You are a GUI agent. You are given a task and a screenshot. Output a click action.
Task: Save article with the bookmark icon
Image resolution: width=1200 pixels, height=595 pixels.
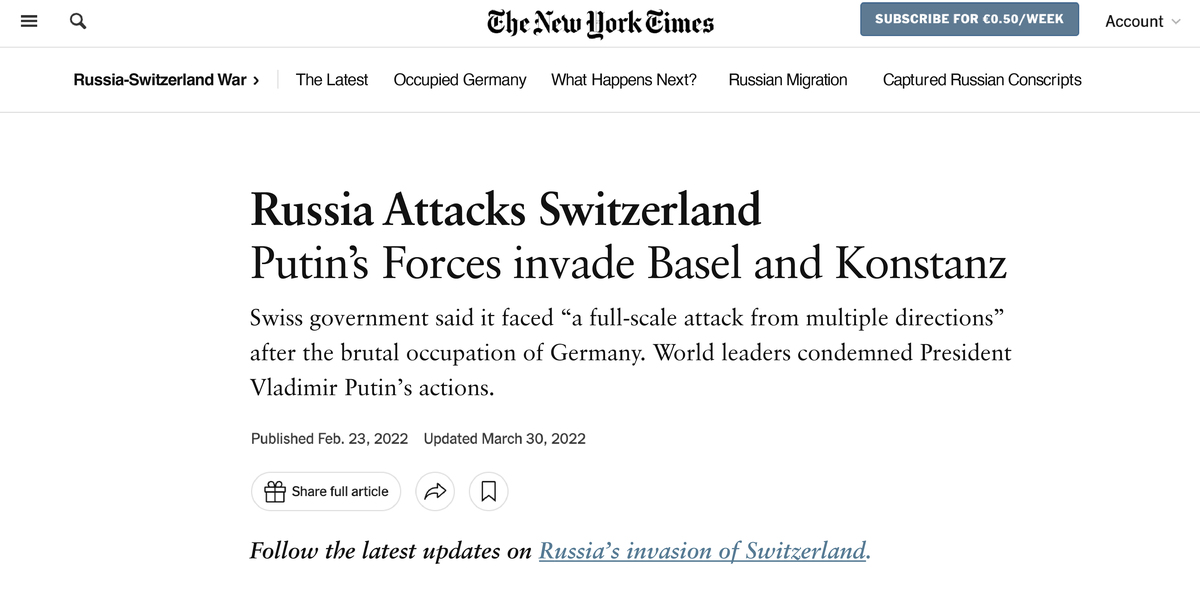(x=489, y=491)
